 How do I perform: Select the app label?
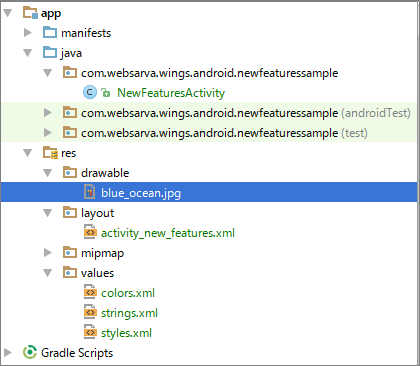(x=51, y=14)
